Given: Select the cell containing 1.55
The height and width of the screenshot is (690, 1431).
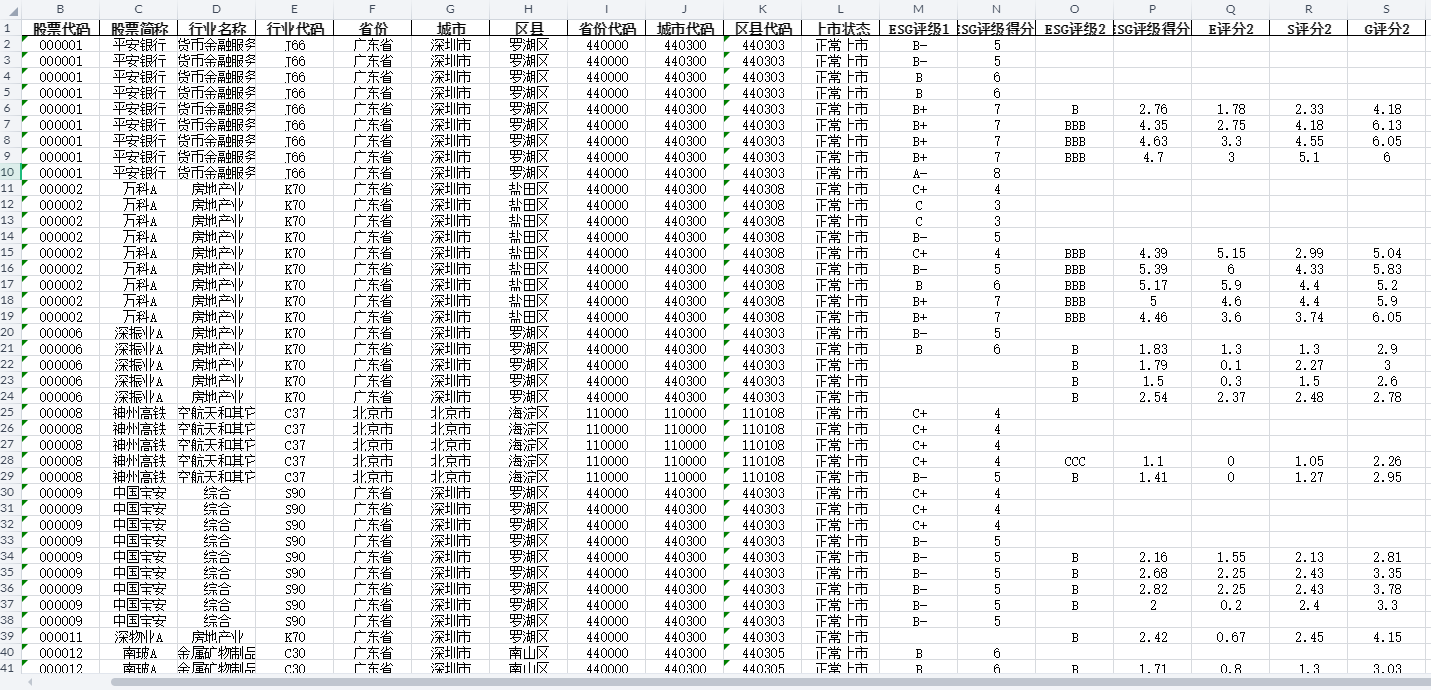Looking at the screenshot, I should (1231, 557).
